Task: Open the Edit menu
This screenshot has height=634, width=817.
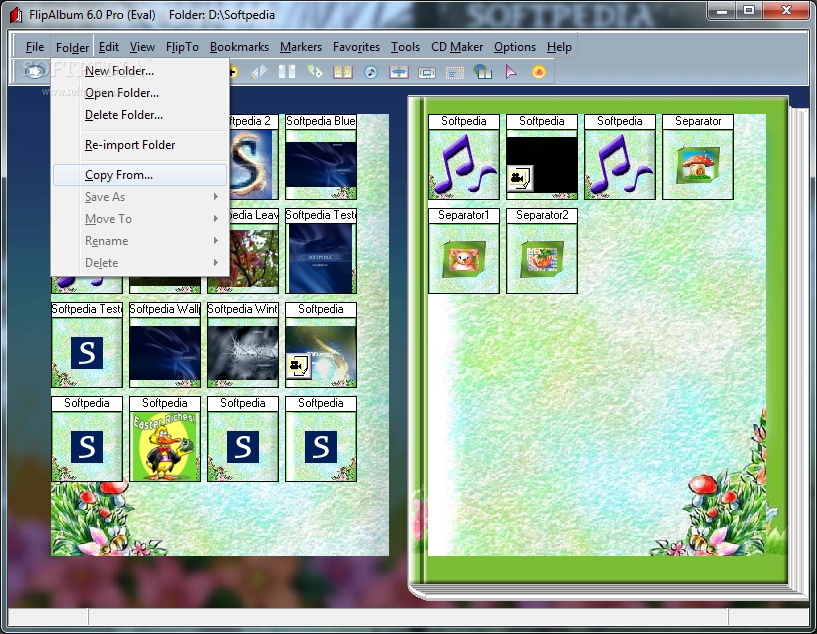Action: [109, 47]
